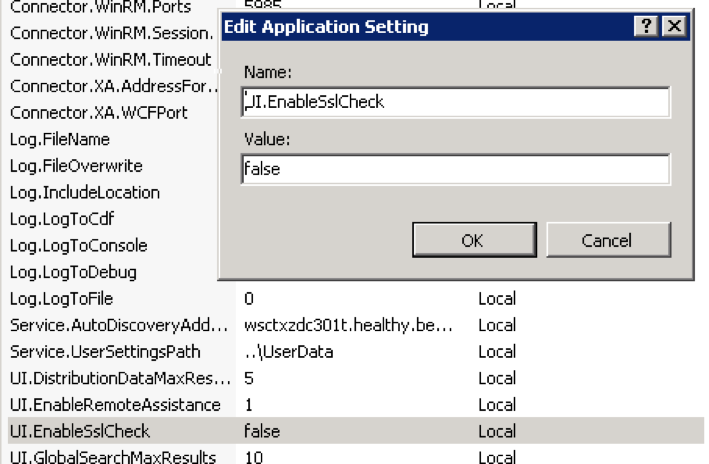
Task: Cancel the Edit Application Setting dialog
Action: [x=607, y=240]
